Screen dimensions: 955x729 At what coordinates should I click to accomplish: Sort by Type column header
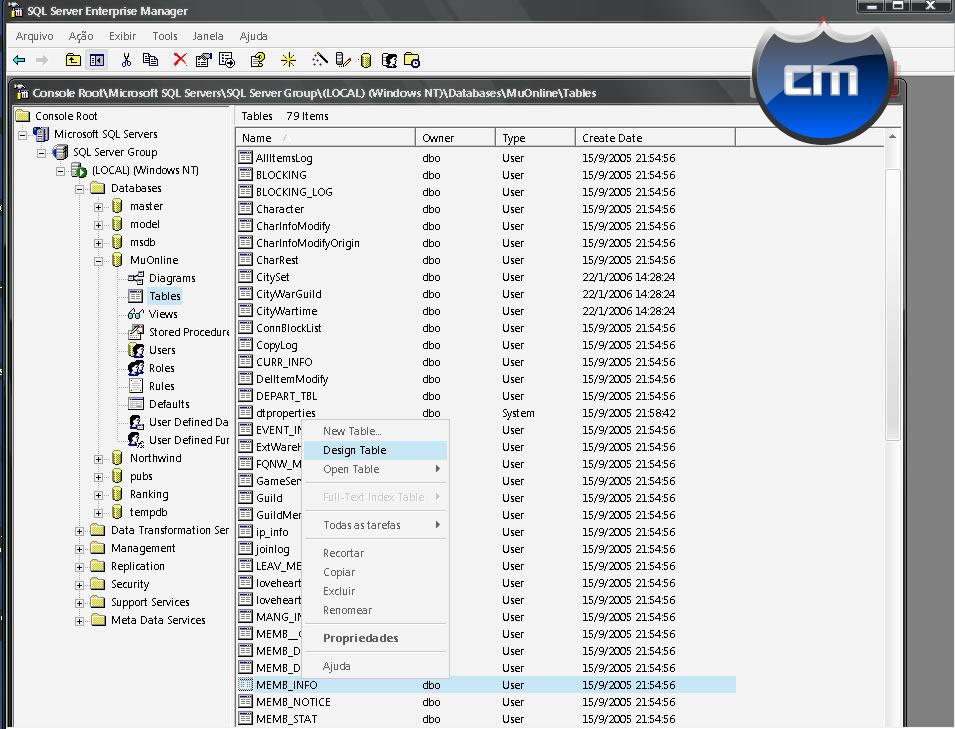535,138
